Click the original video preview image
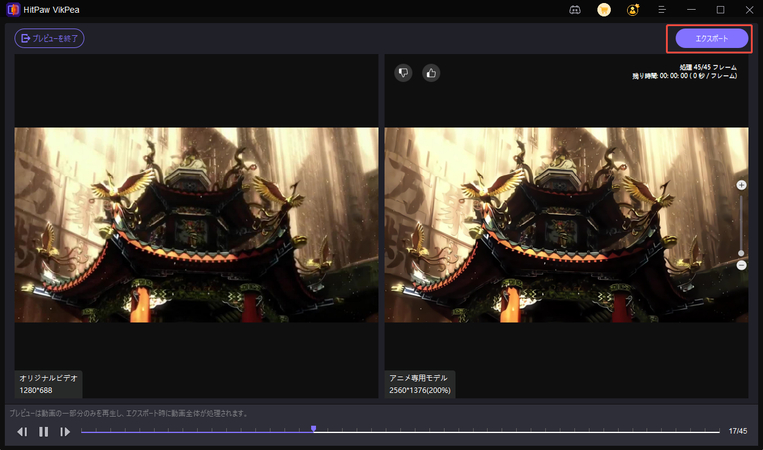 (x=196, y=225)
